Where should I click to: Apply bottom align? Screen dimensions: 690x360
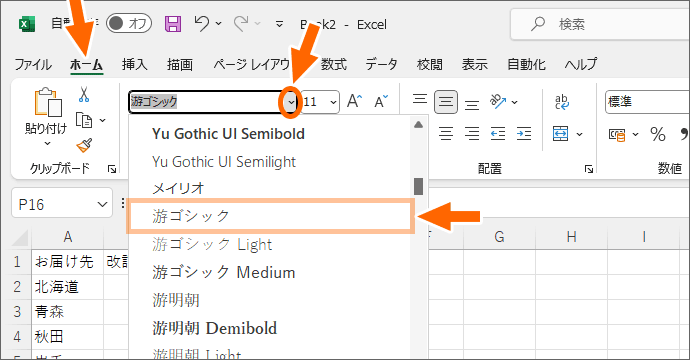472,105
